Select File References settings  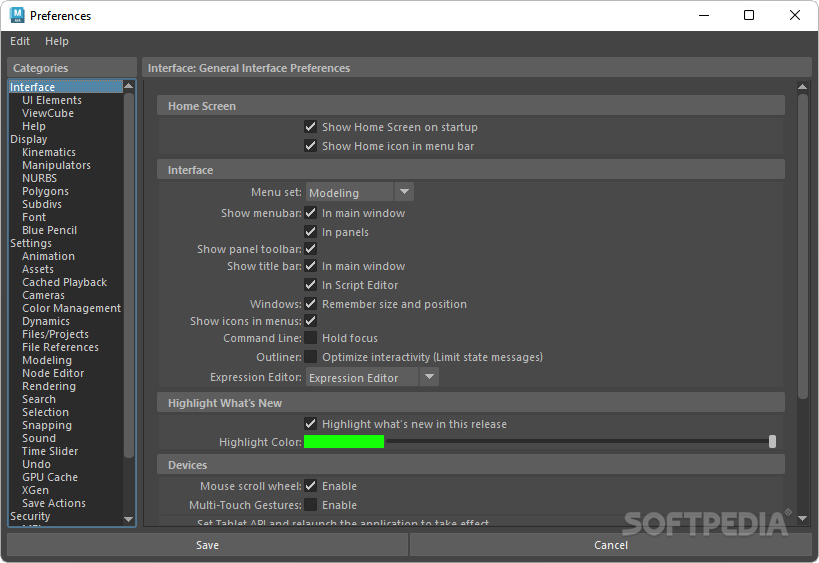60,347
